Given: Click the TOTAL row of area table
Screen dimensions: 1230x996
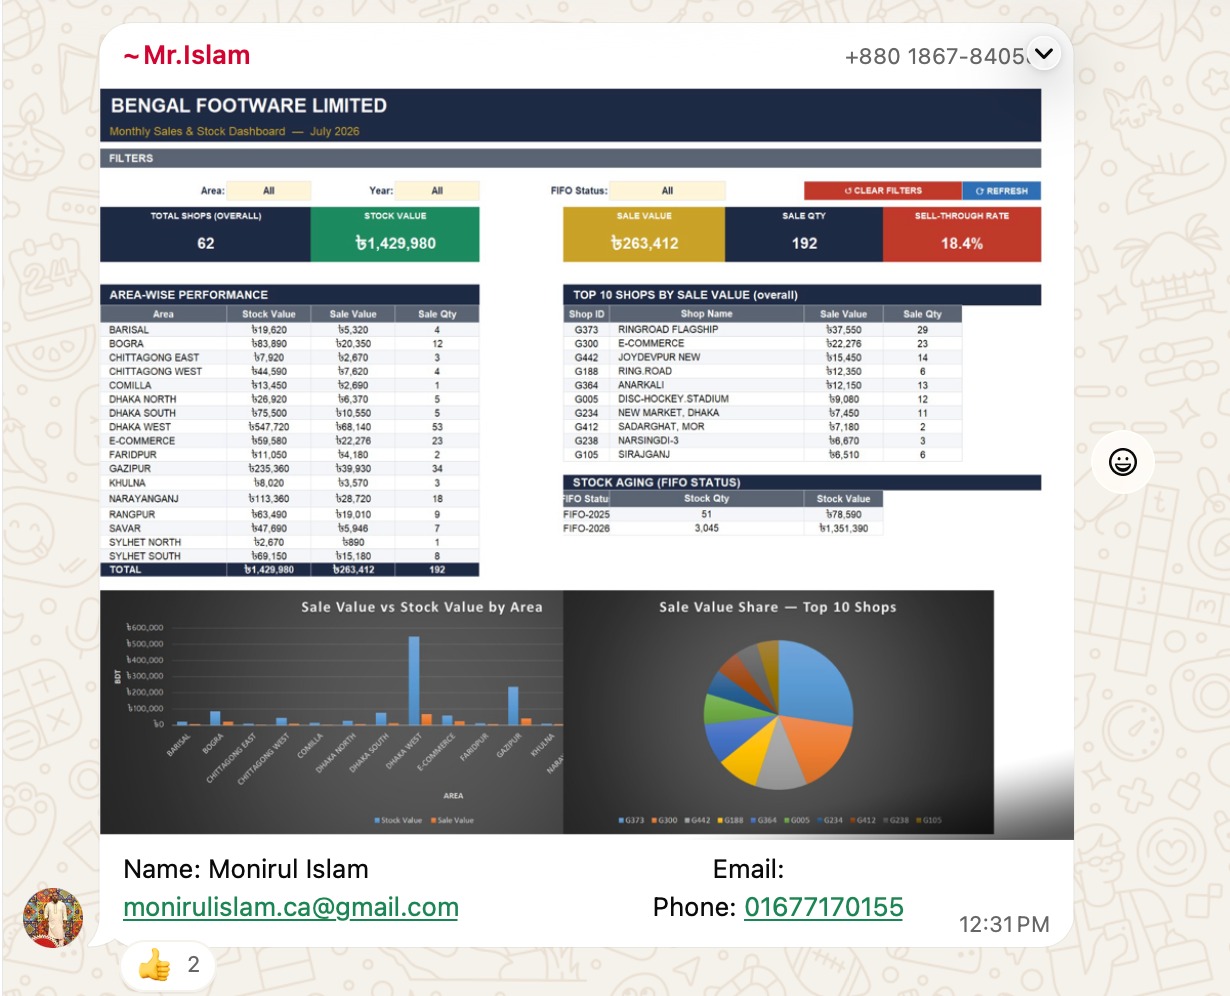Looking at the screenshot, I should pyautogui.click(x=290, y=570).
